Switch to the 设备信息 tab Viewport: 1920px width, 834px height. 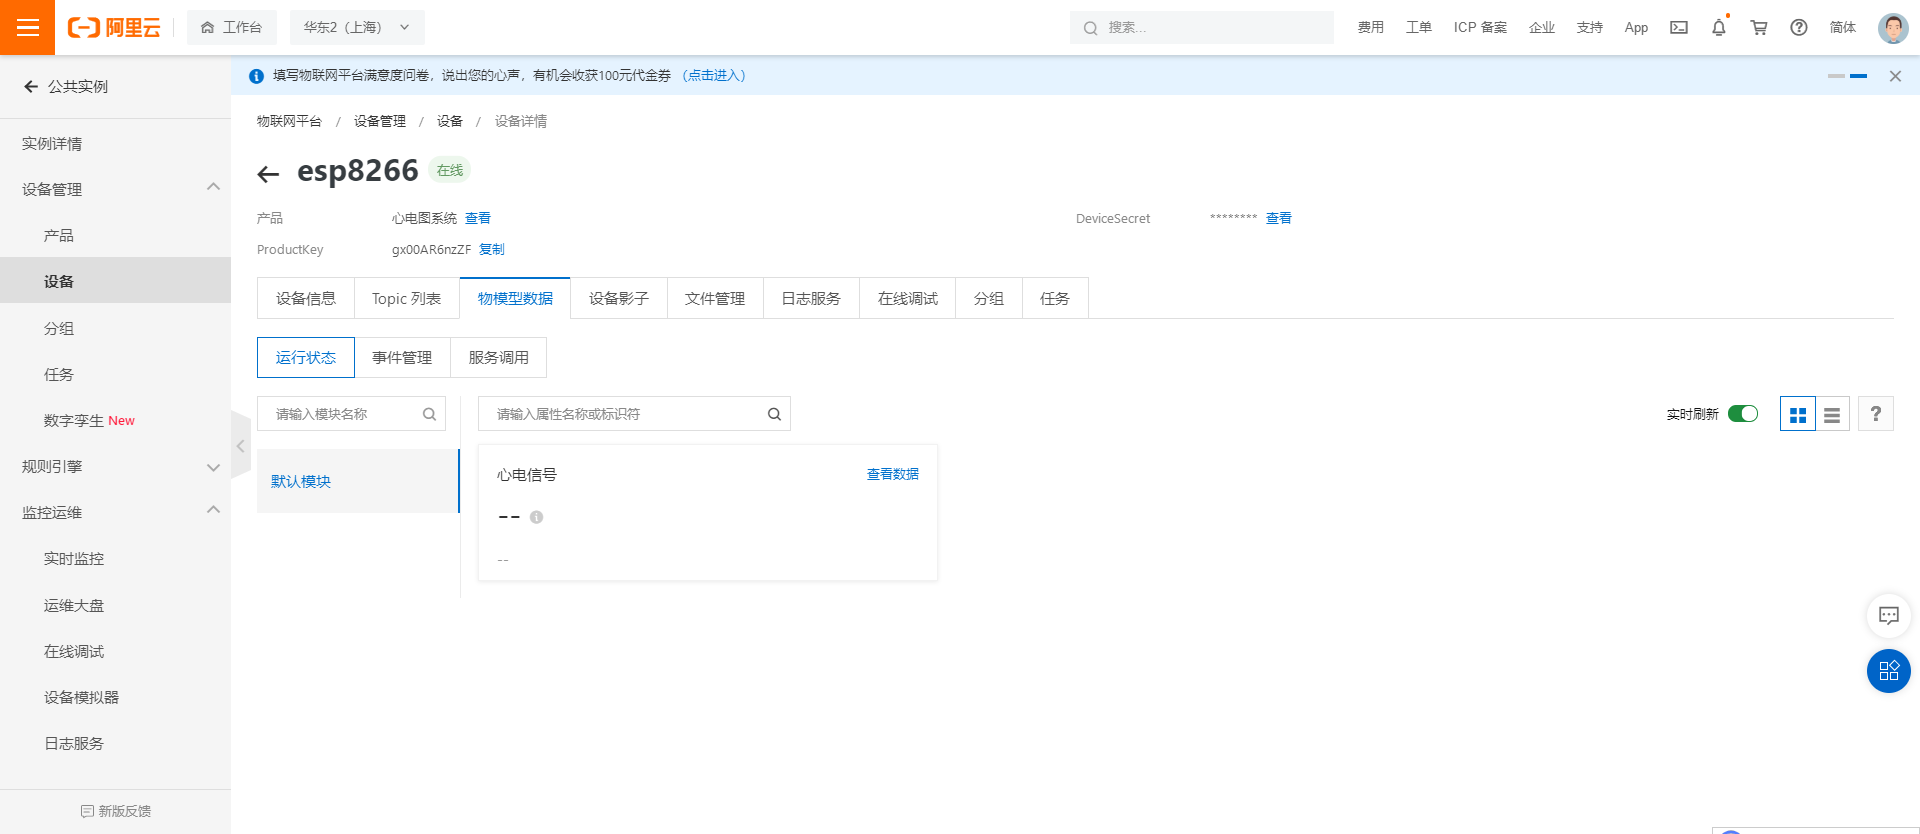(306, 299)
